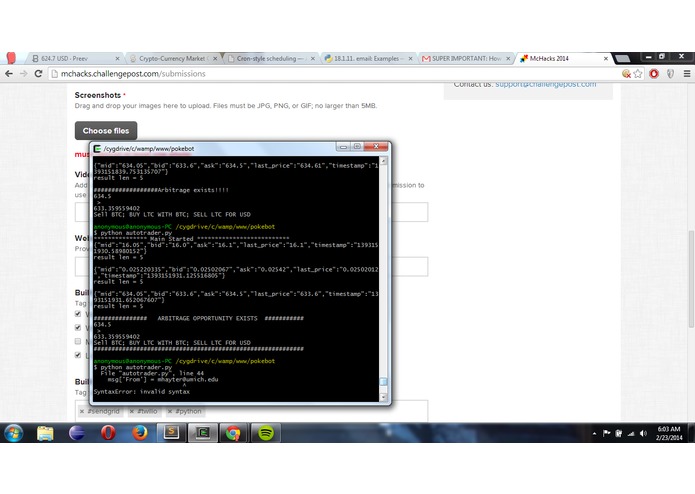Close the SUPER IMPORTANT Gmail tab

click(x=508, y=58)
